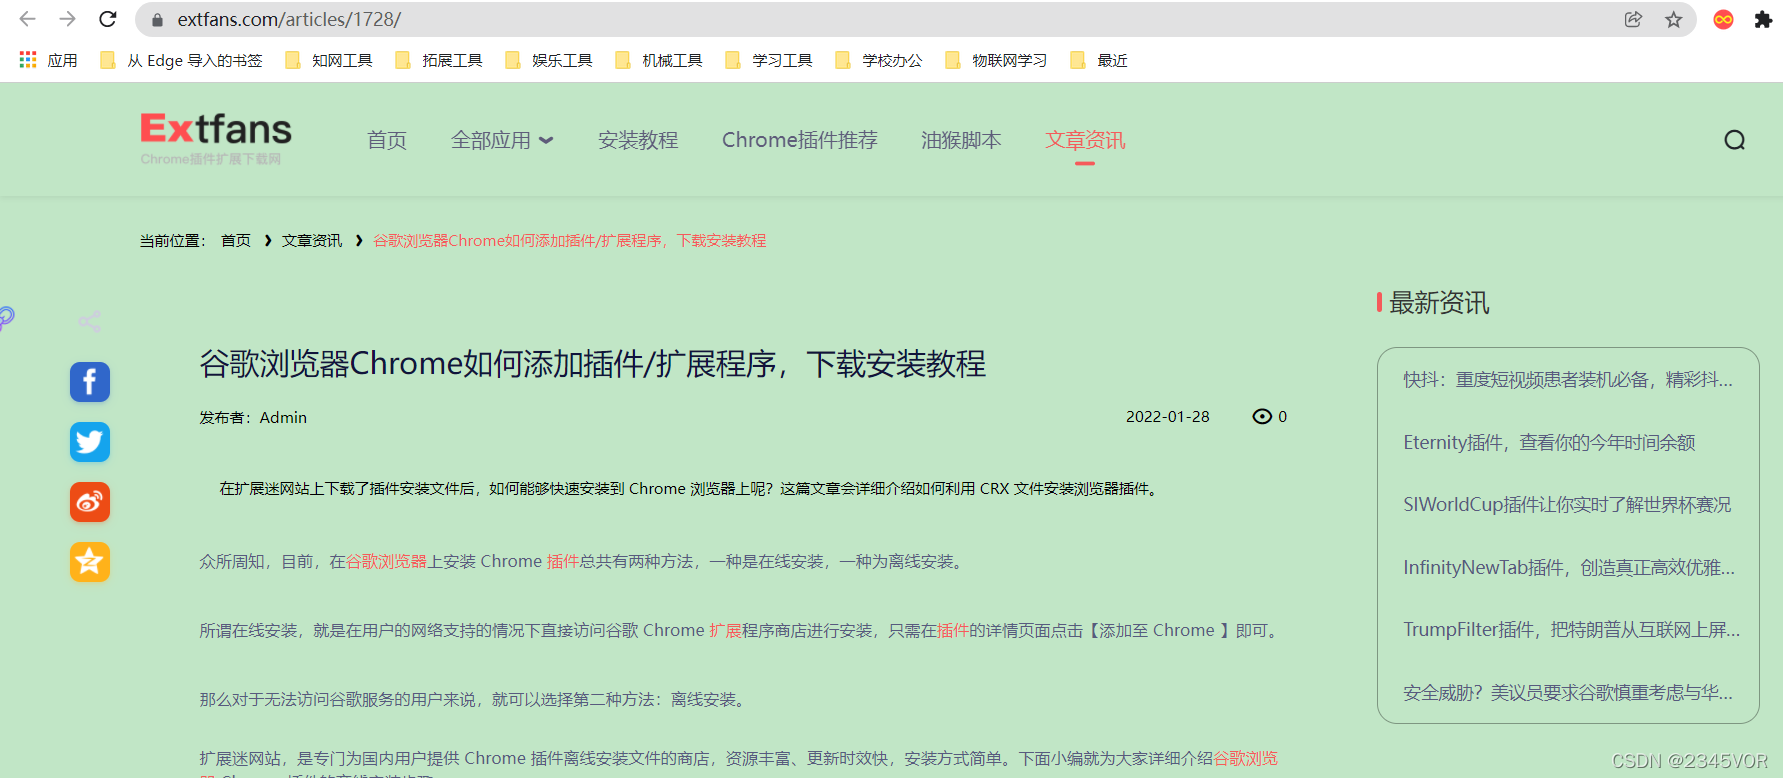Go forward to the next page
The width and height of the screenshot is (1783, 778).
[67, 19]
